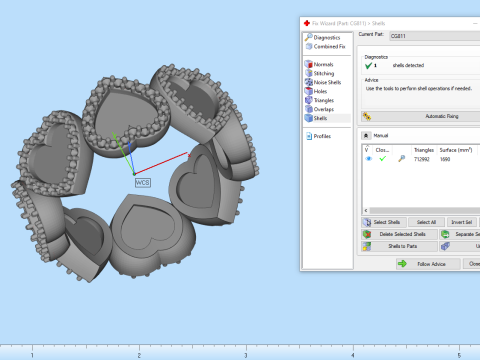Sort by the Triangles column header

point(424,150)
